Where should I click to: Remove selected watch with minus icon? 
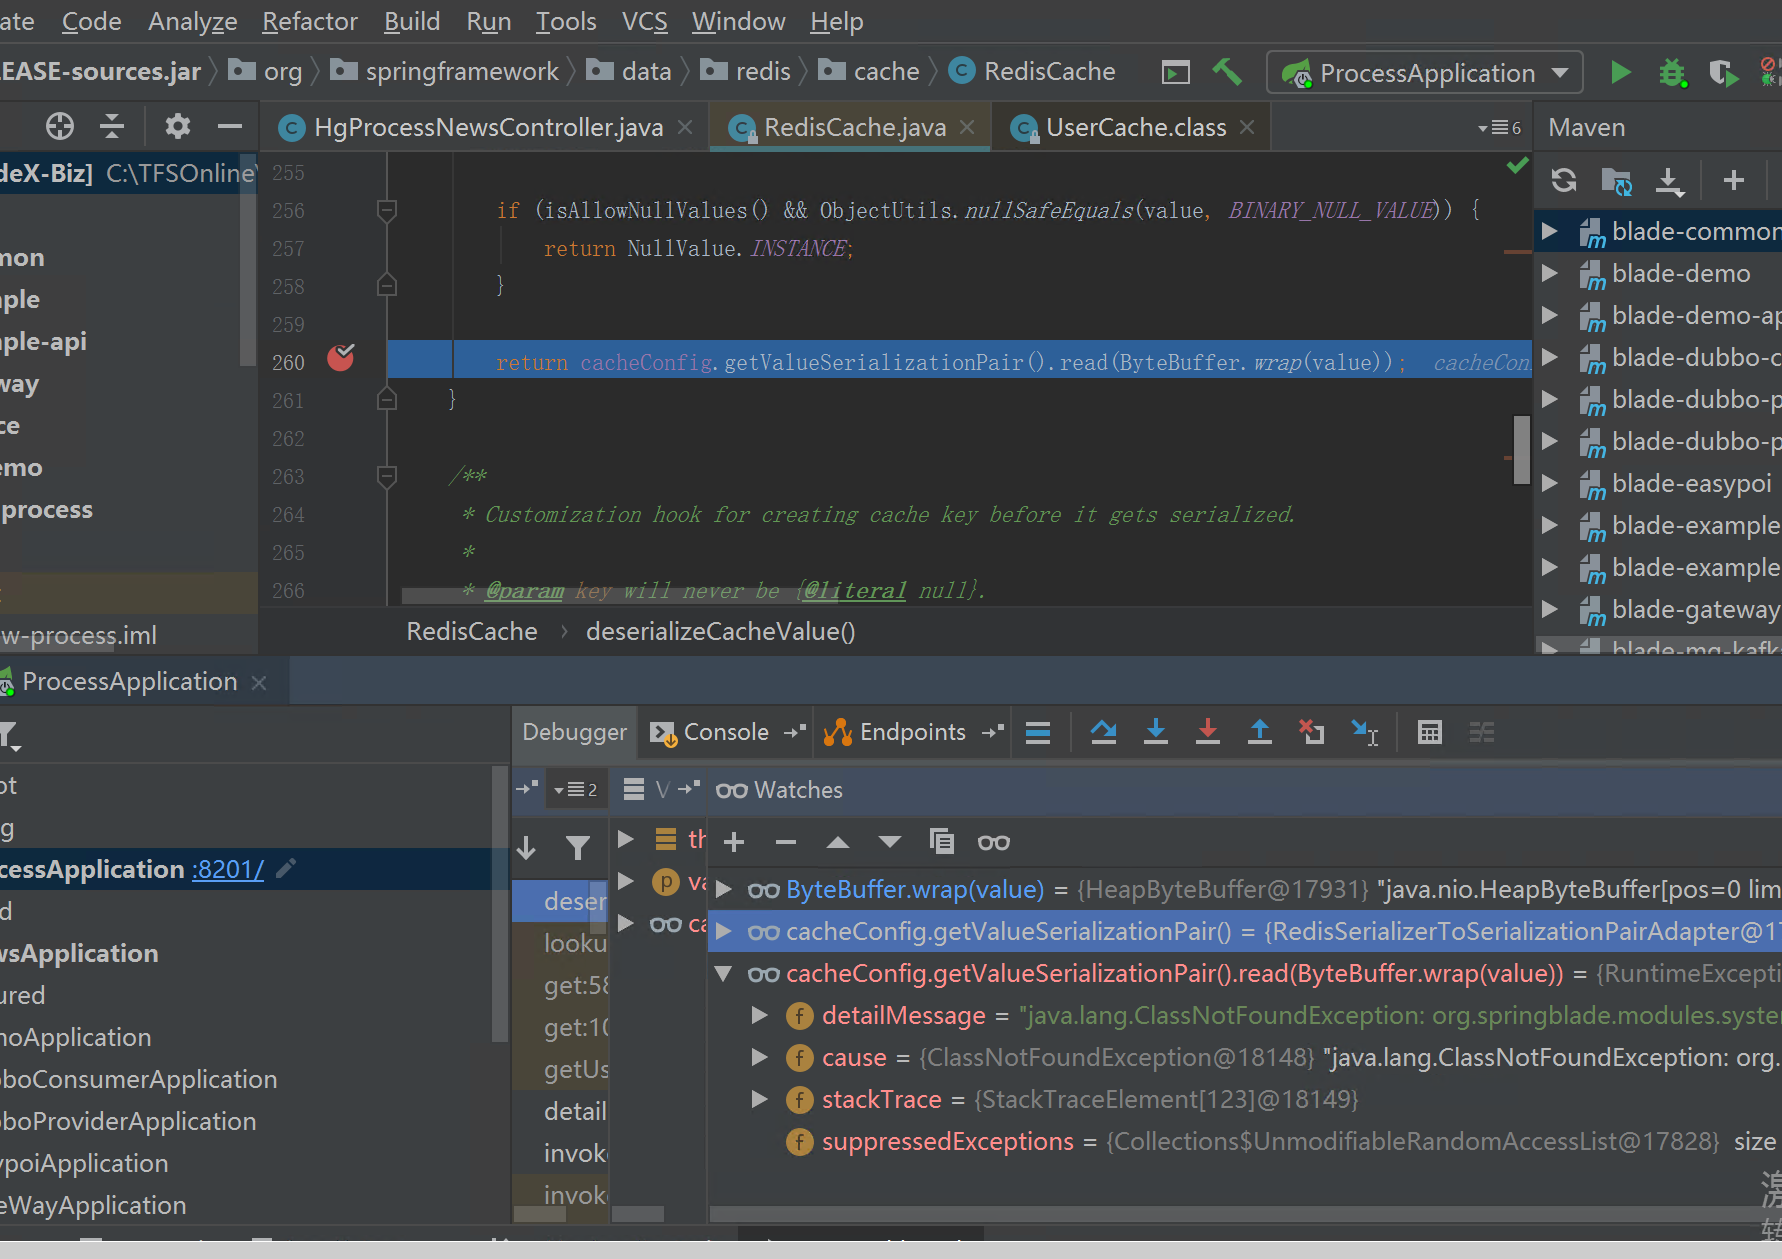[x=786, y=842]
